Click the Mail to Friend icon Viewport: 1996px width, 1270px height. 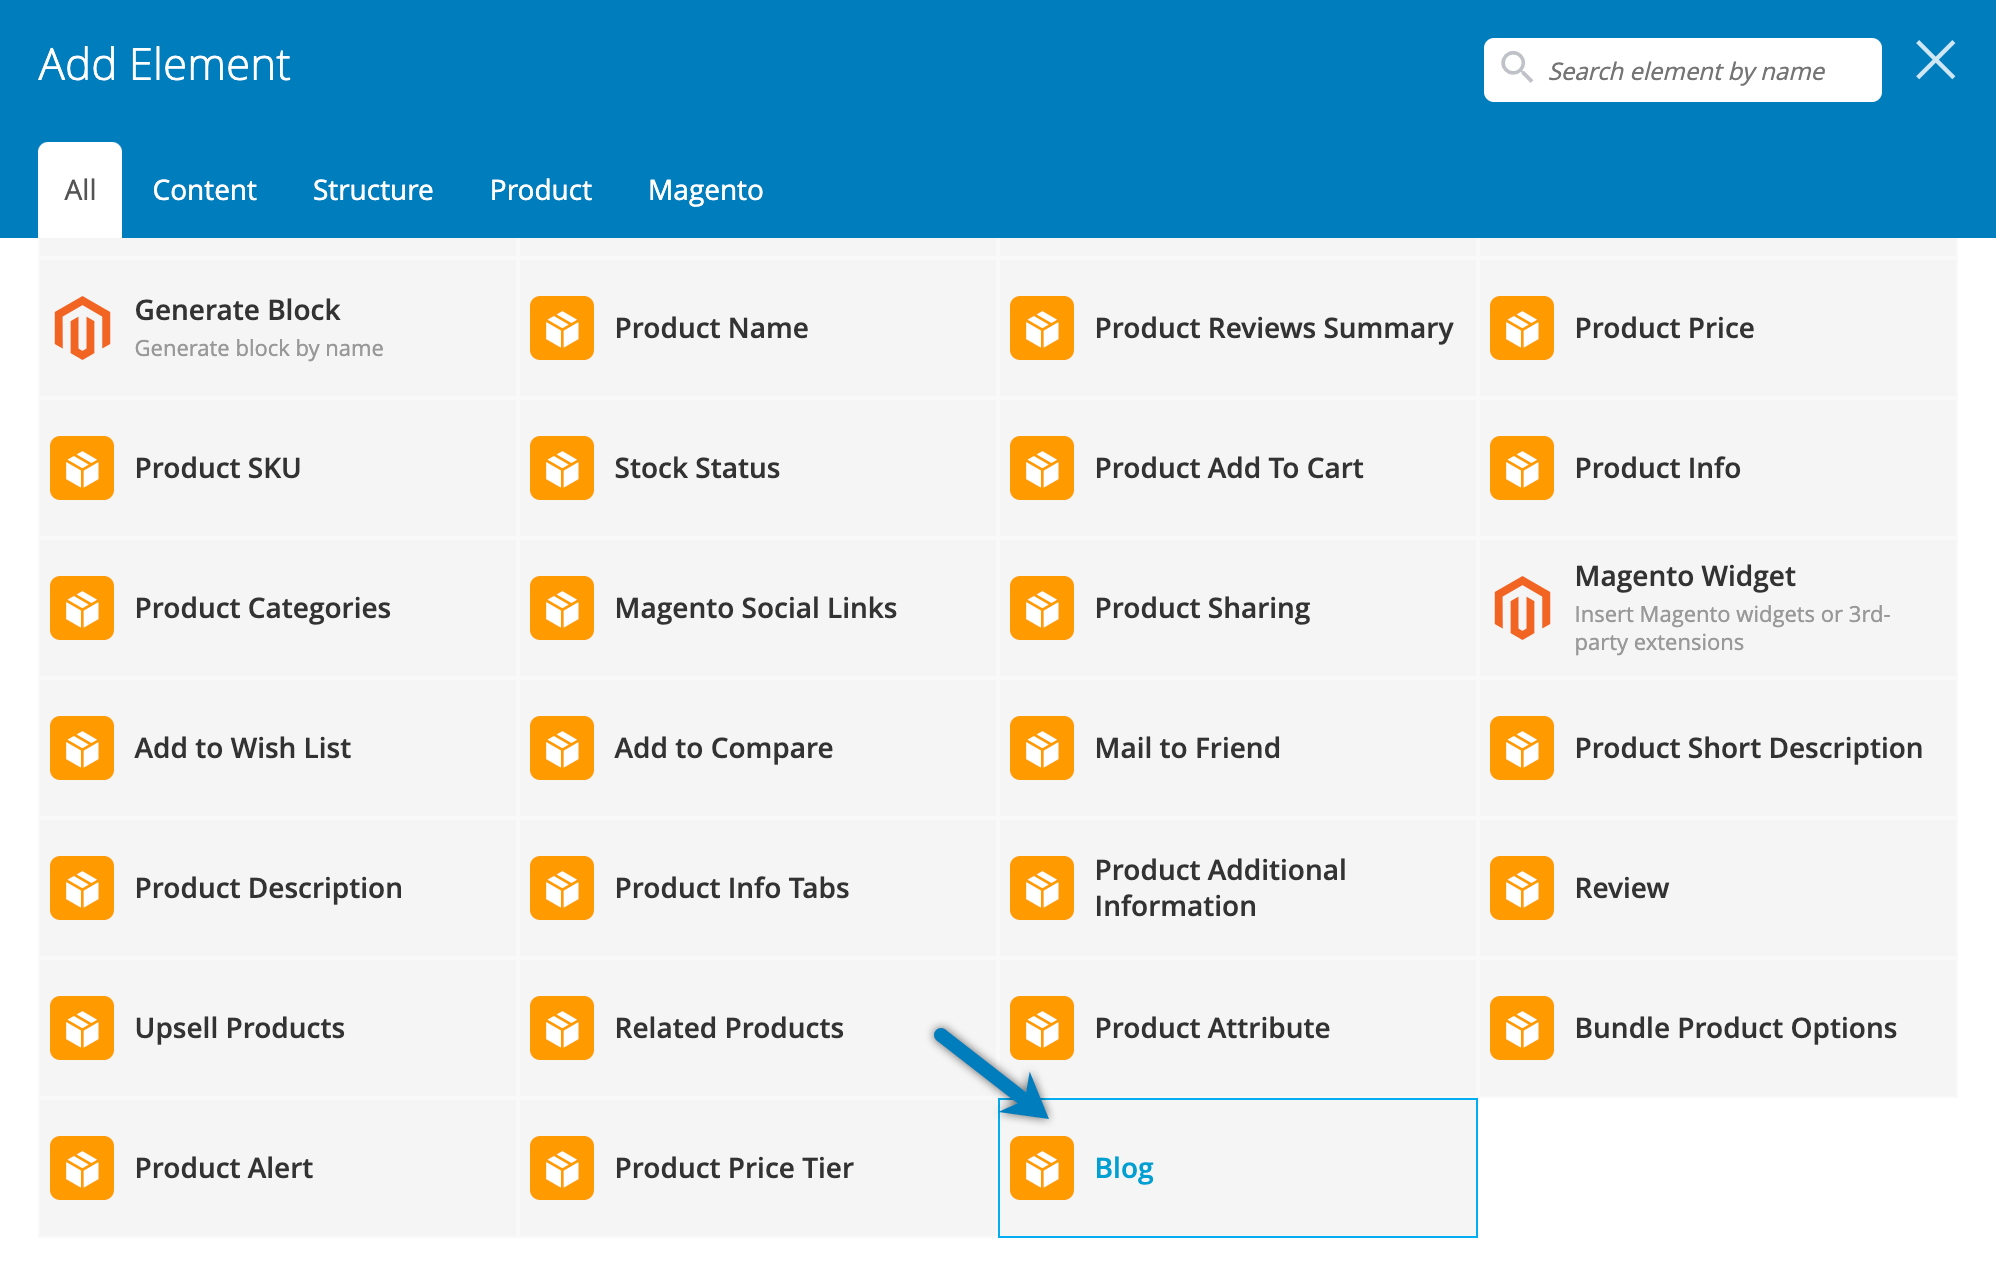(1042, 748)
